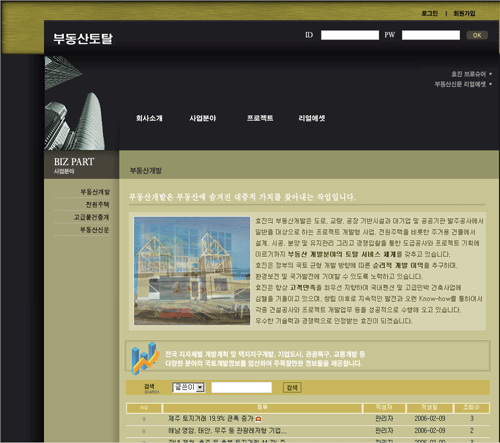
Task: Click the BIZ PART sidebar heading
Action: (74, 162)
